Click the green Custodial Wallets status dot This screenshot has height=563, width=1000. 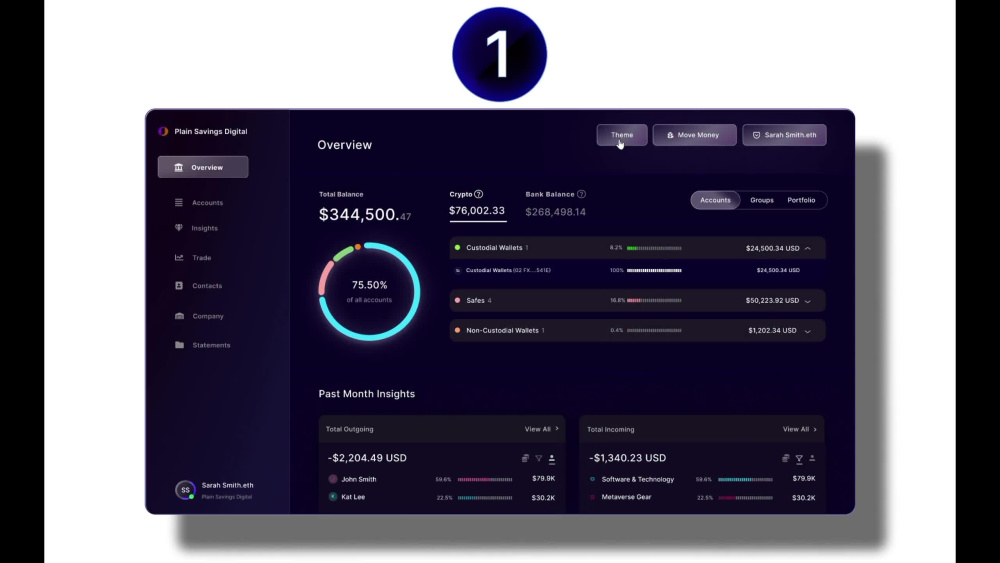[x=457, y=247]
